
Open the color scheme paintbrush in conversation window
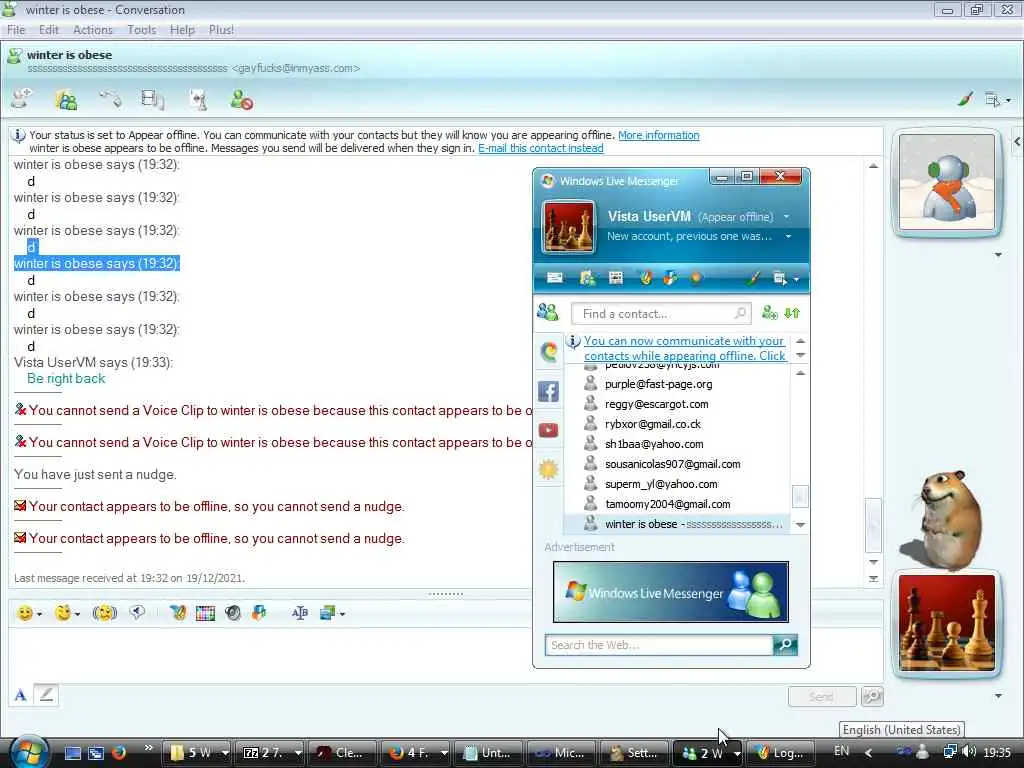tap(965, 99)
